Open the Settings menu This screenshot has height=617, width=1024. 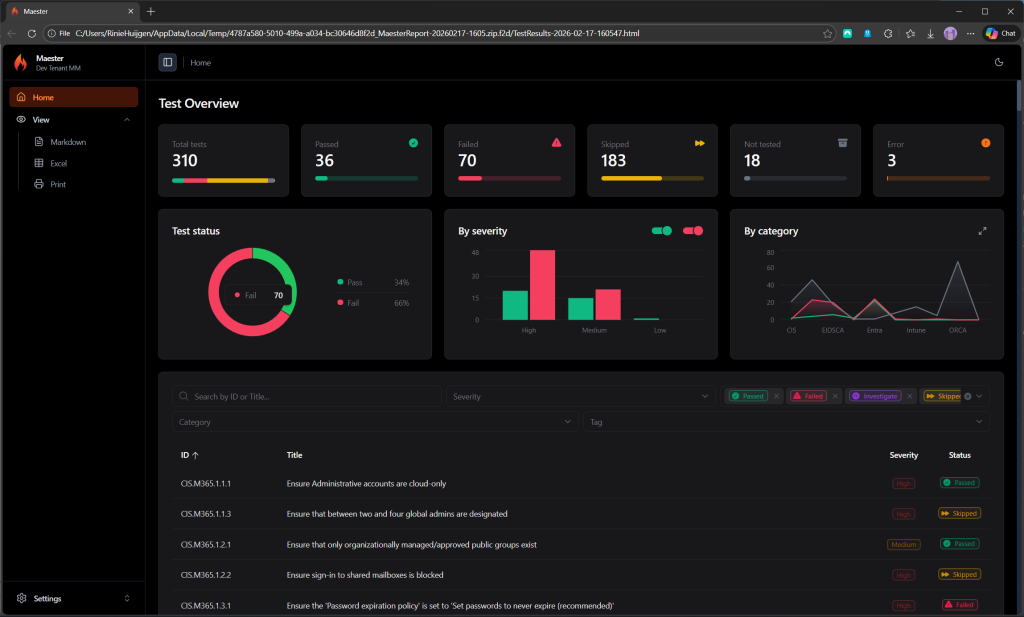[x=73, y=598]
